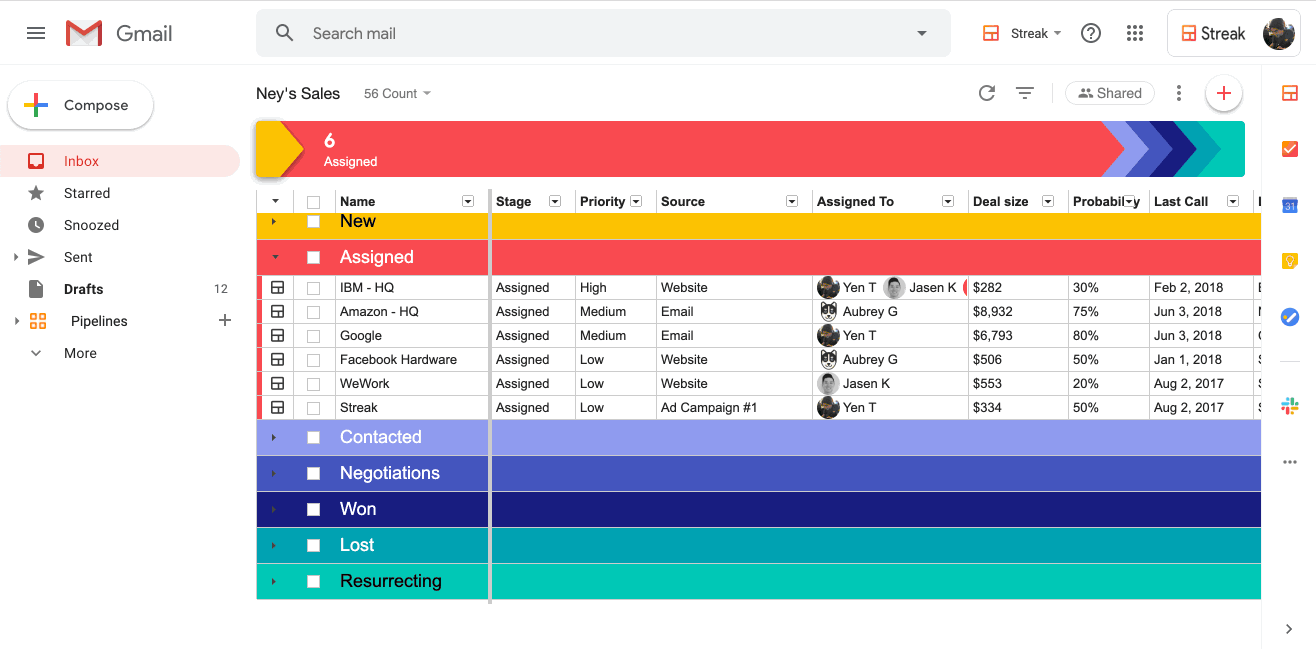
Task: Open the Name column dropdown arrow
Action: [467, 201]
